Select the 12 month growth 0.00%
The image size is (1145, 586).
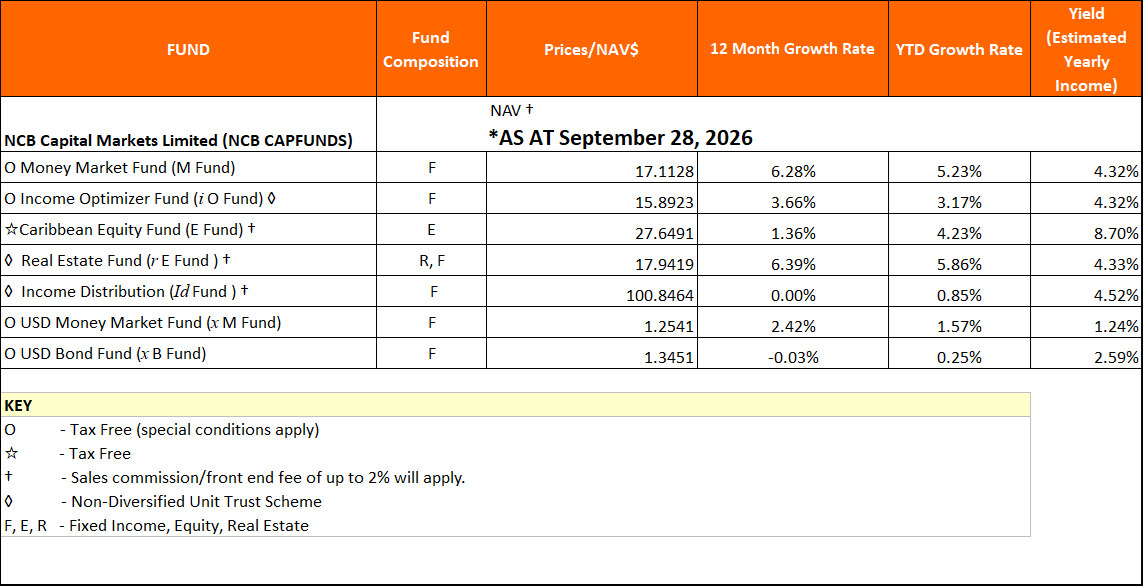click(793, 296)
